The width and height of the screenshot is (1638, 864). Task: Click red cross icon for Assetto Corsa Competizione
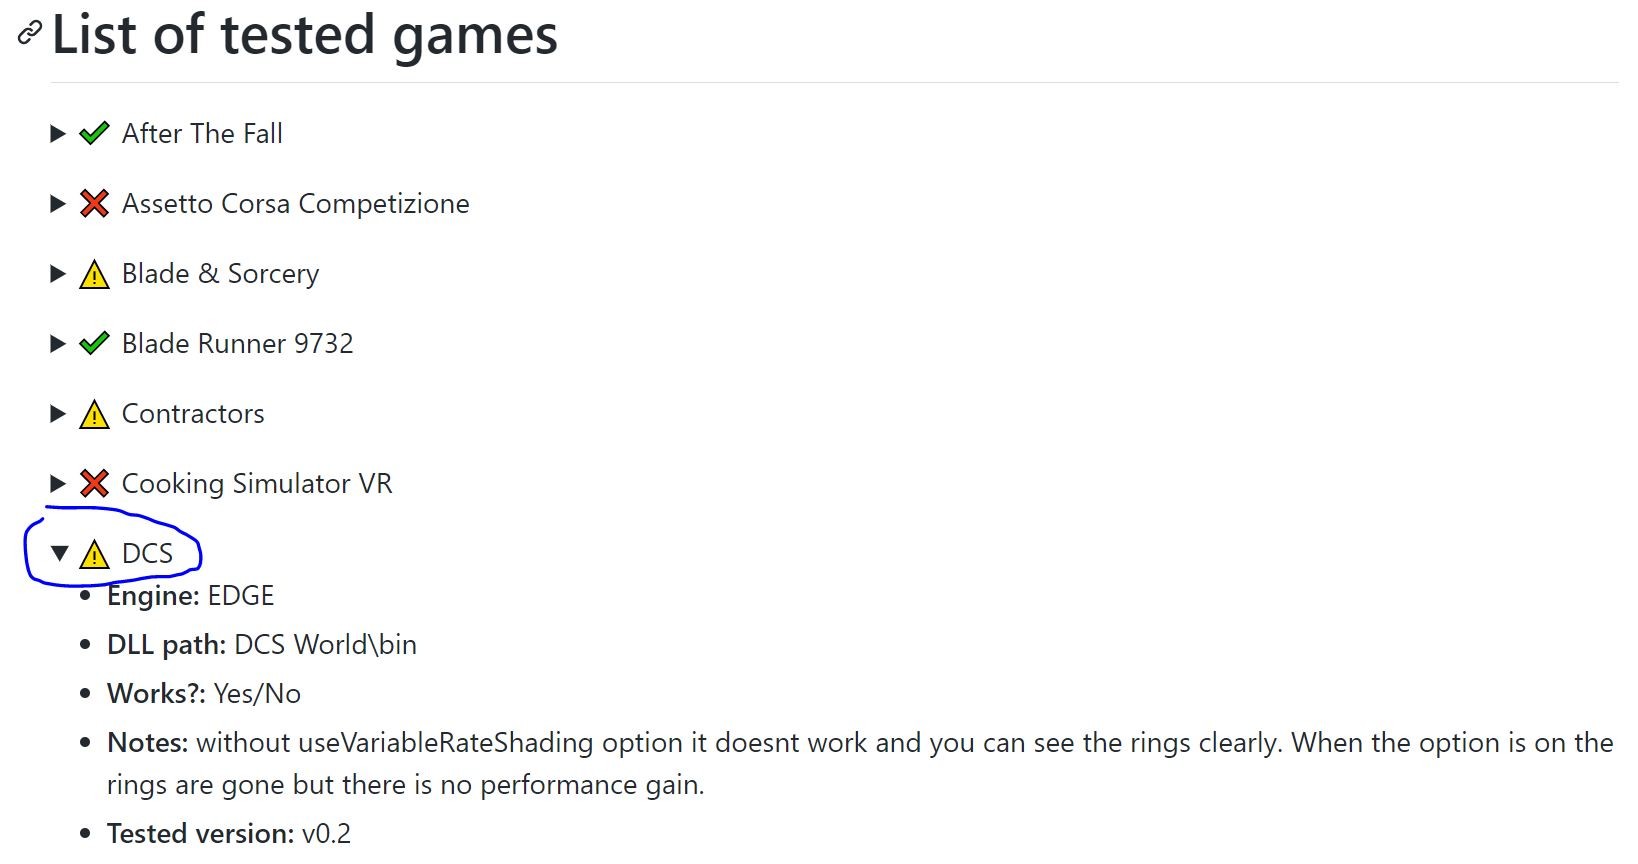click(x=94, y=204)
